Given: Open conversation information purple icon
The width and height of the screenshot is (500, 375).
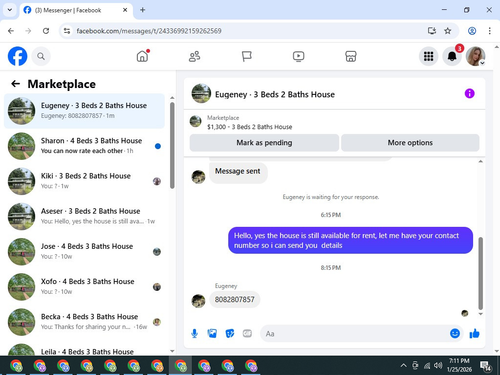Looking at the screenshot, I should click(x=469, y=94).
